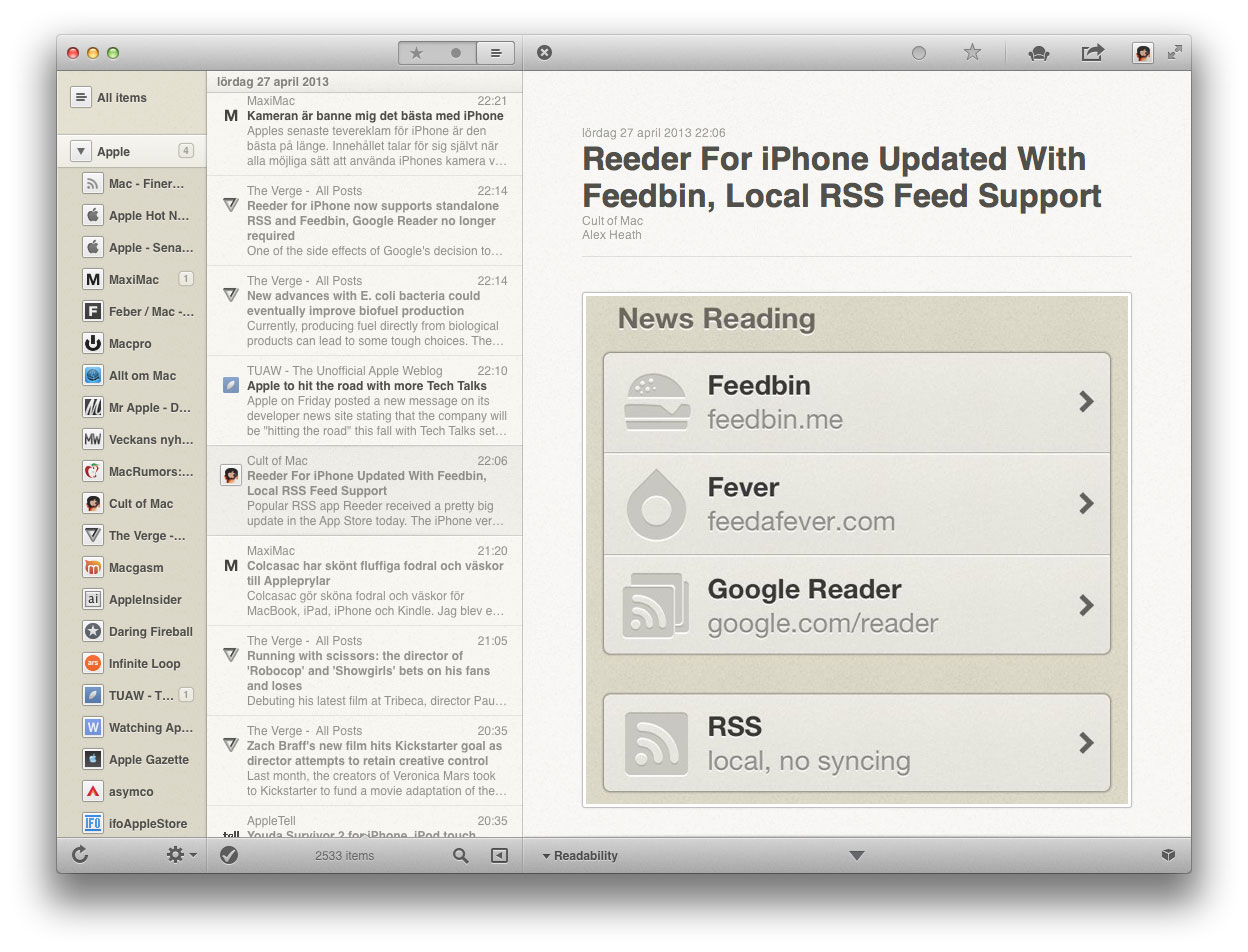
Task: Toggle article read/unread circle
Action: click(x=919, y=53)
